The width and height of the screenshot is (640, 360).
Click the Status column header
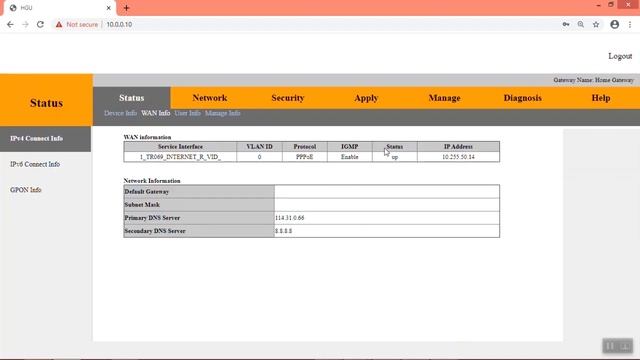[x=395, y=147]
